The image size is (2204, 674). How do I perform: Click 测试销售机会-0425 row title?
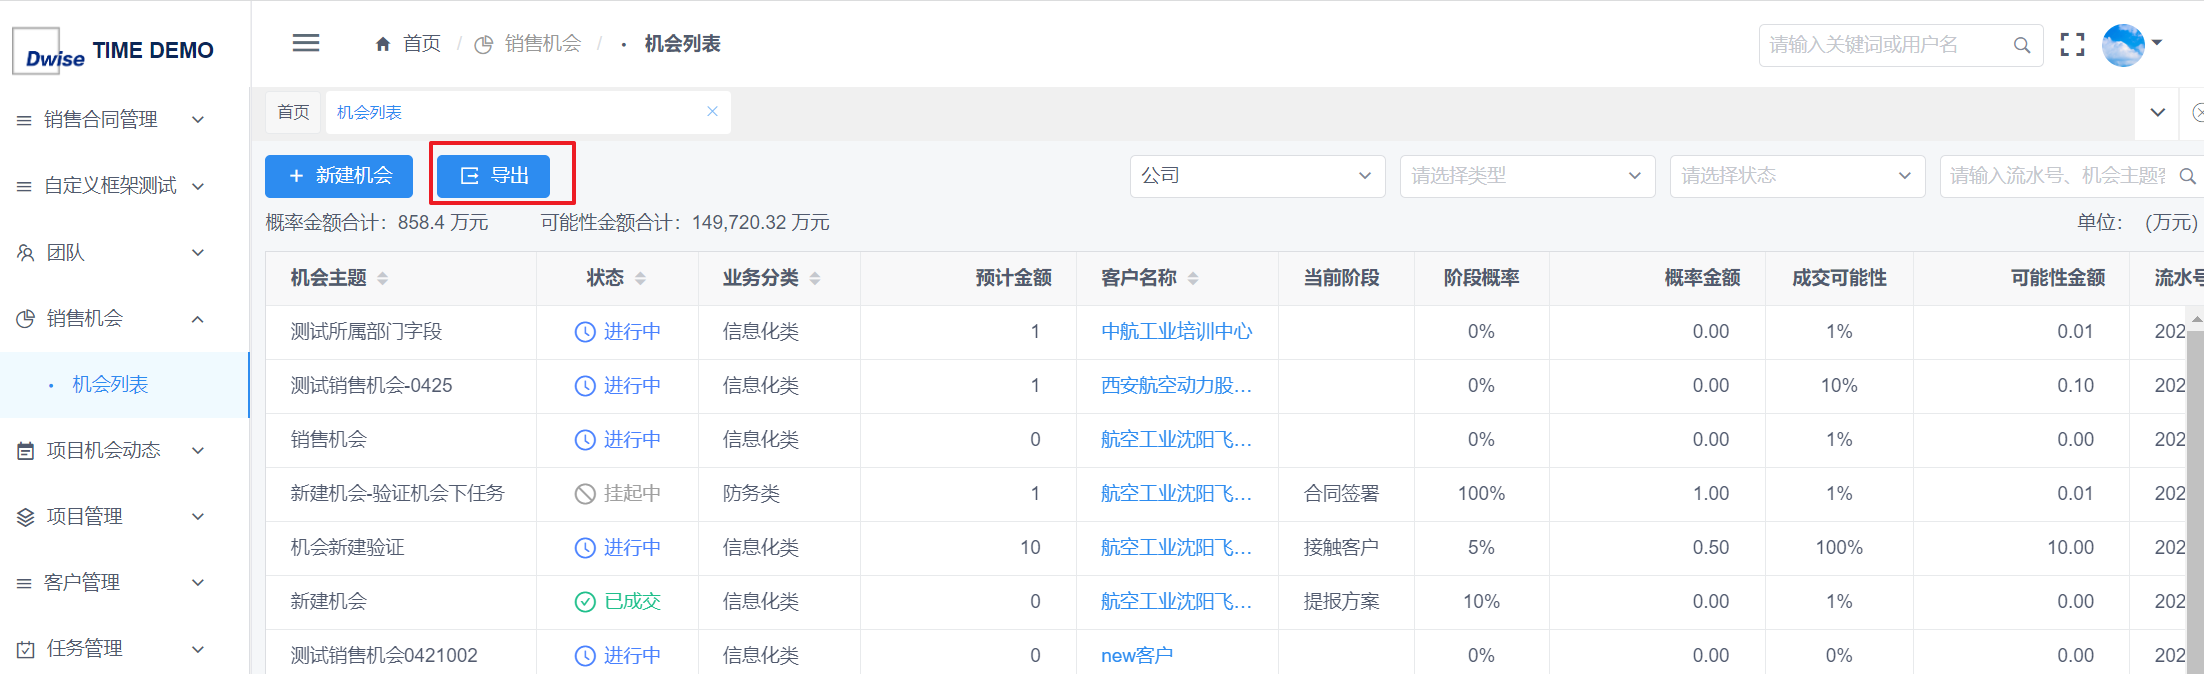coord(371,386)
